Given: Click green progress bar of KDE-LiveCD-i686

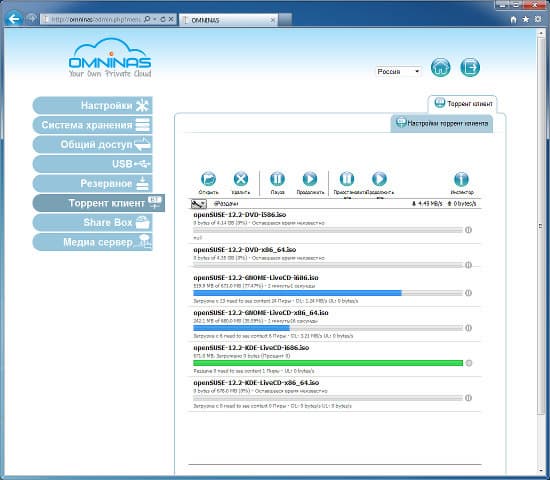Looking at the screenshot, I should point(328,363).
